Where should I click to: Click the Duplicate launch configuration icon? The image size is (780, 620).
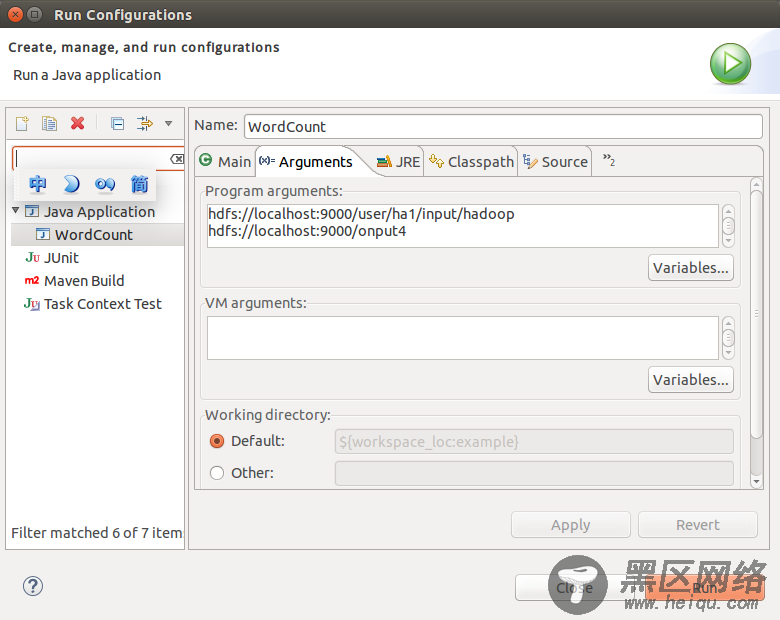(49, 123)
